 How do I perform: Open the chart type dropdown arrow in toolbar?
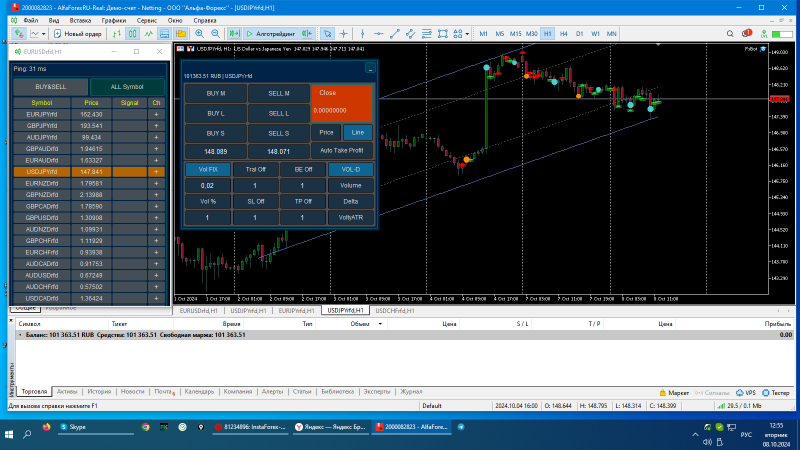click(x=43, y=34)
